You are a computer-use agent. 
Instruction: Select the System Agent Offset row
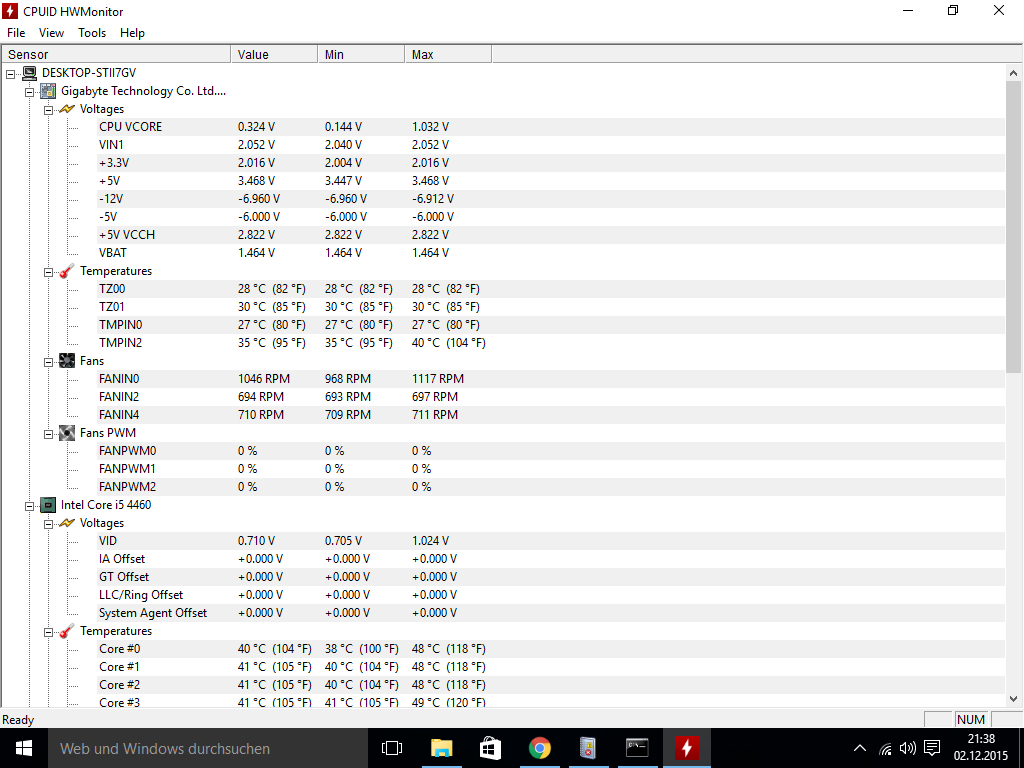[551, 613]
